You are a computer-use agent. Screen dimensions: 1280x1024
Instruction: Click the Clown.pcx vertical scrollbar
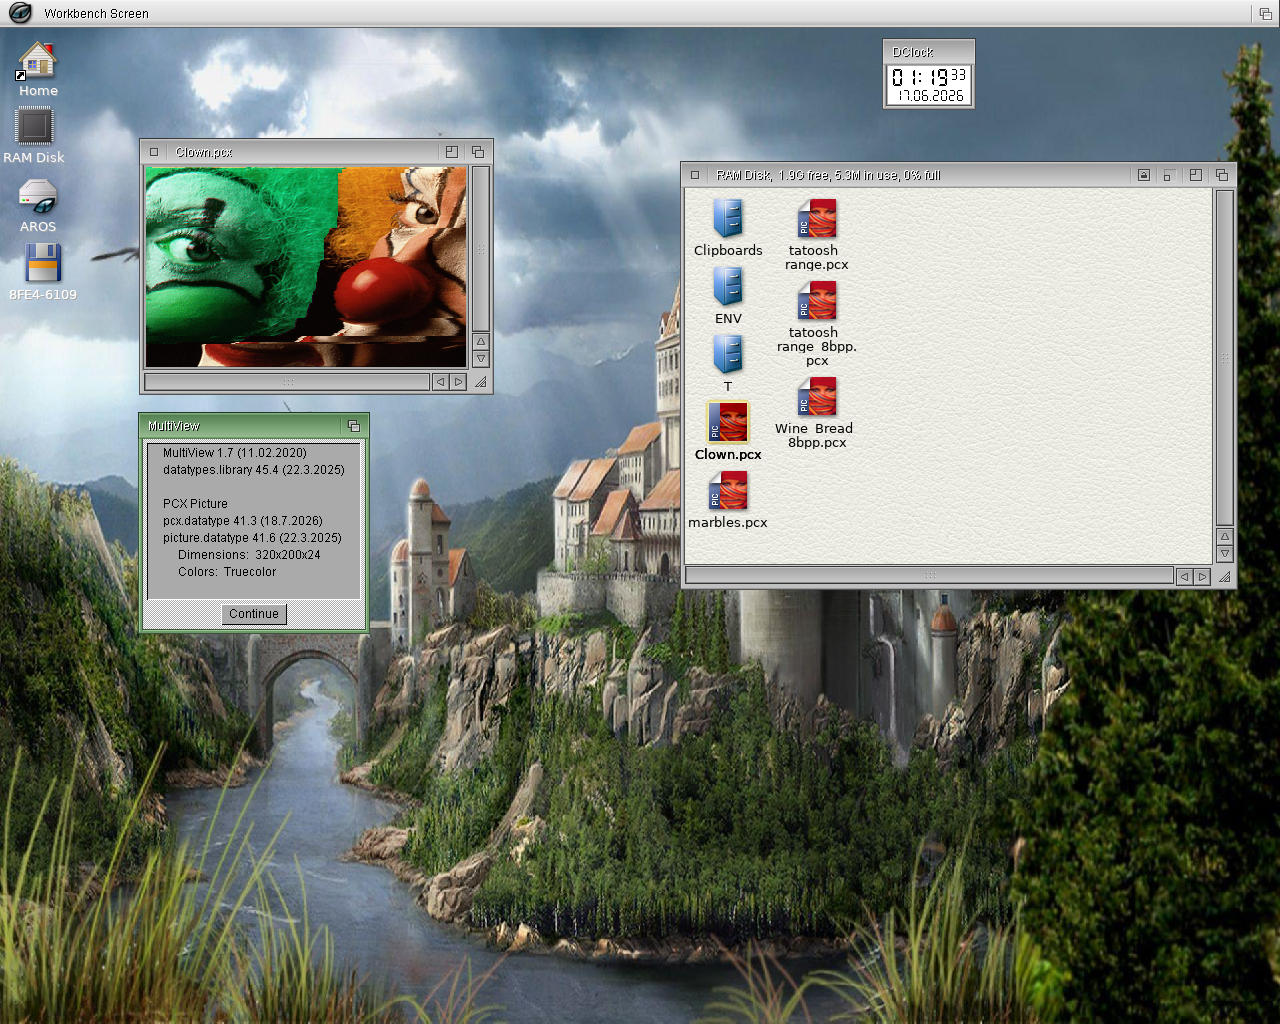coord(481,248)
